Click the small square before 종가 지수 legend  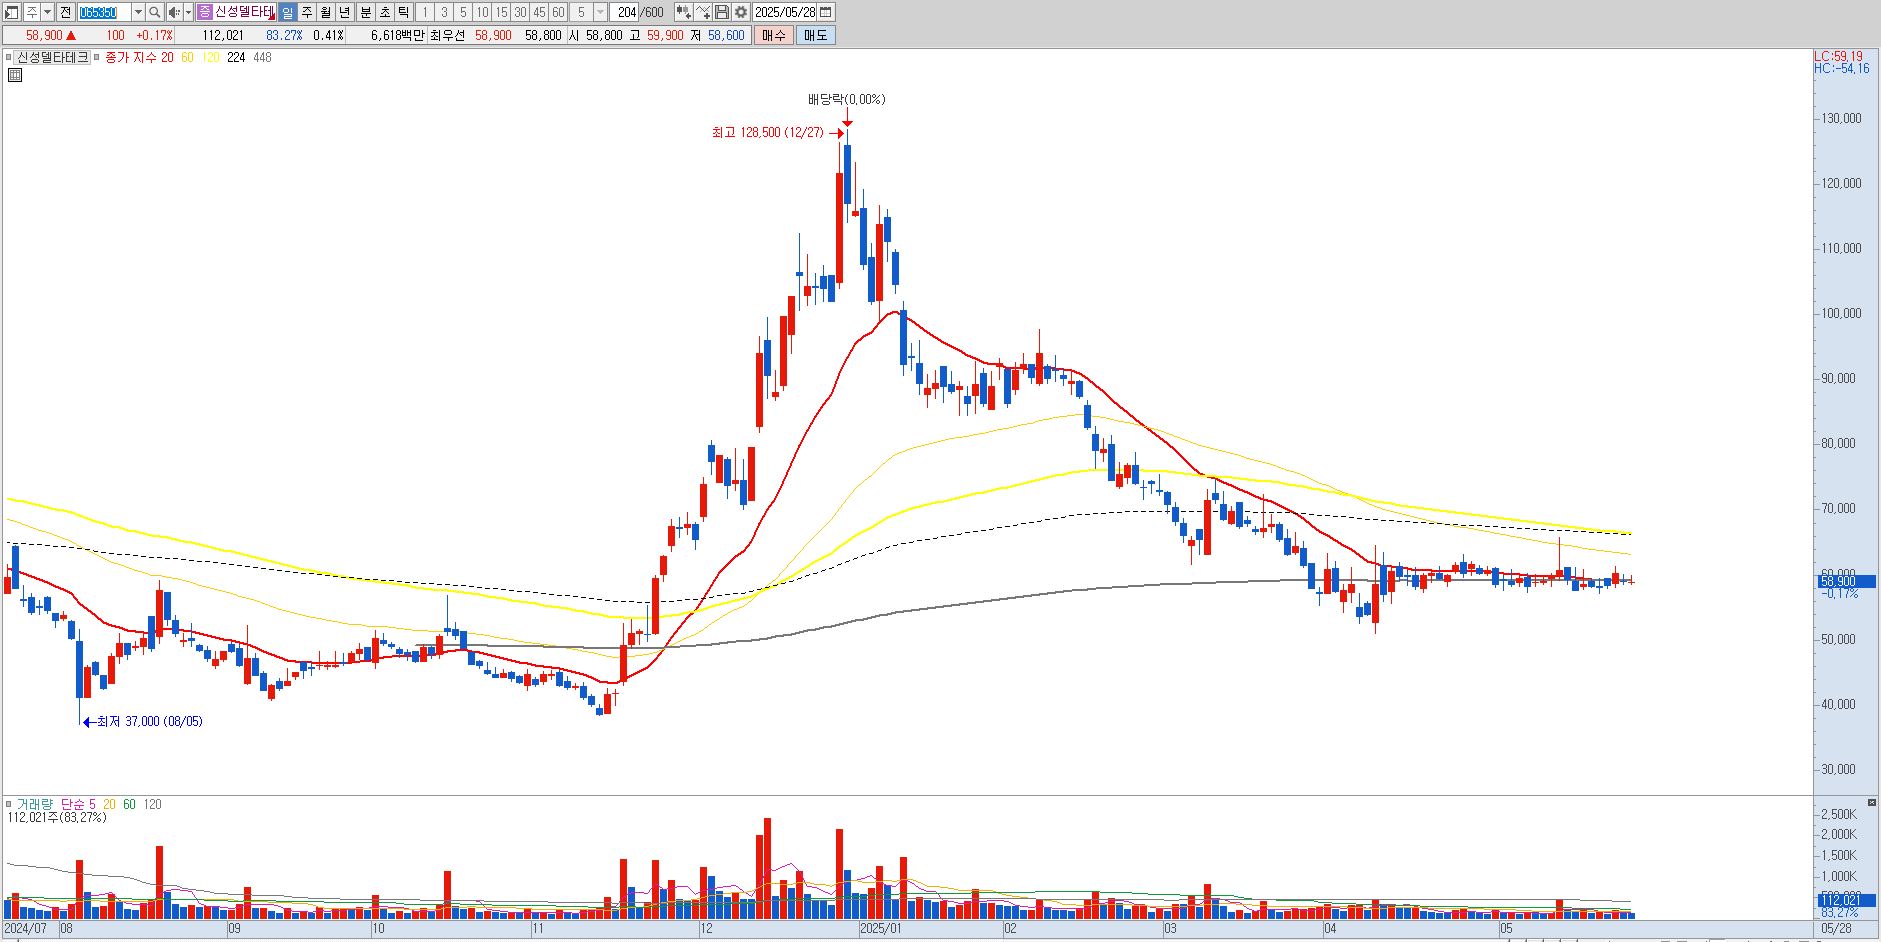(97, 57)
